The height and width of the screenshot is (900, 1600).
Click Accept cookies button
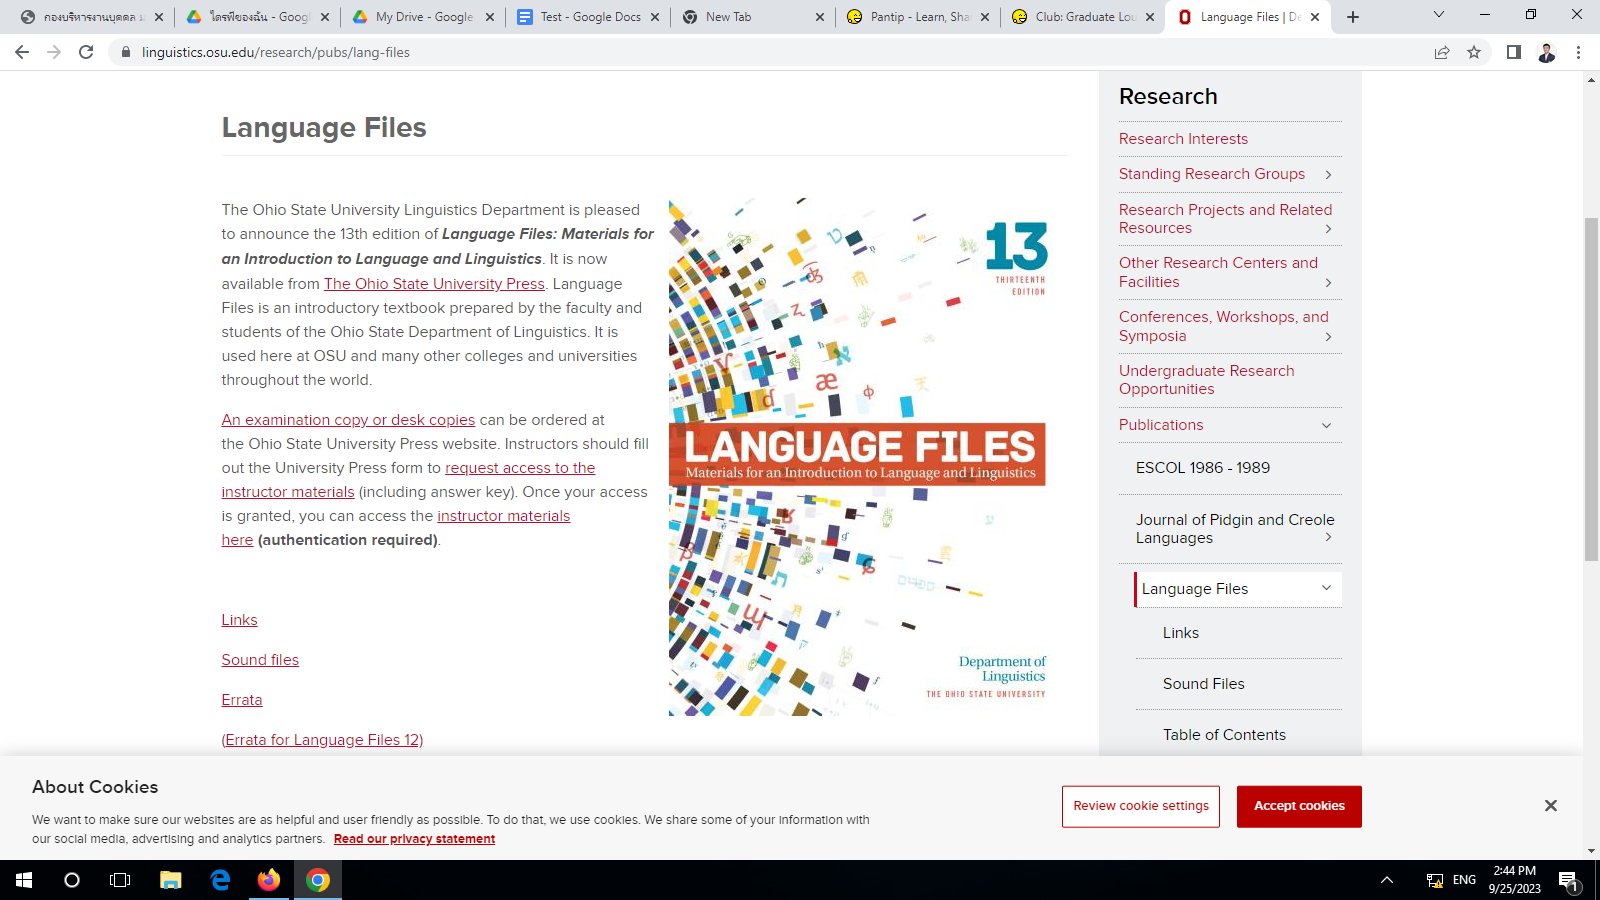(1299, 806)
